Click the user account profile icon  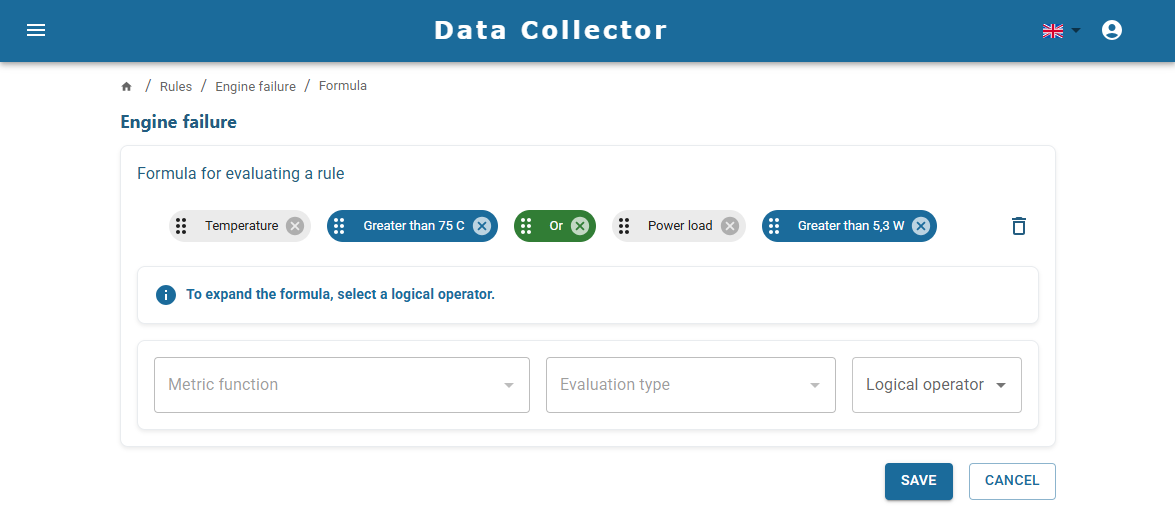1111,30
